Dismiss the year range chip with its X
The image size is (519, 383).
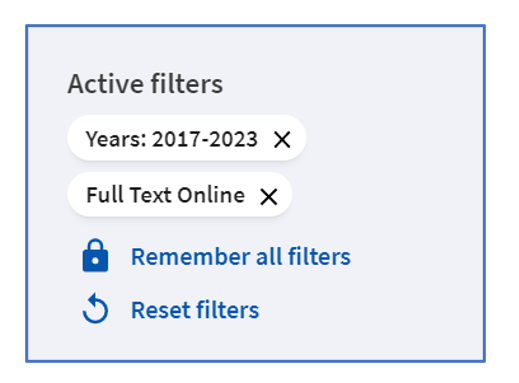[282, 139]
